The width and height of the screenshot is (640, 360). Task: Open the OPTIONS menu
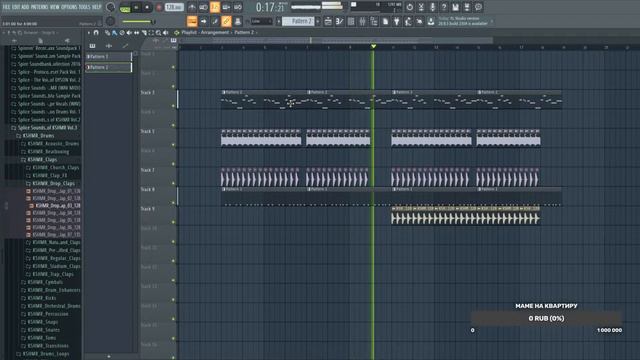(70, 7)
